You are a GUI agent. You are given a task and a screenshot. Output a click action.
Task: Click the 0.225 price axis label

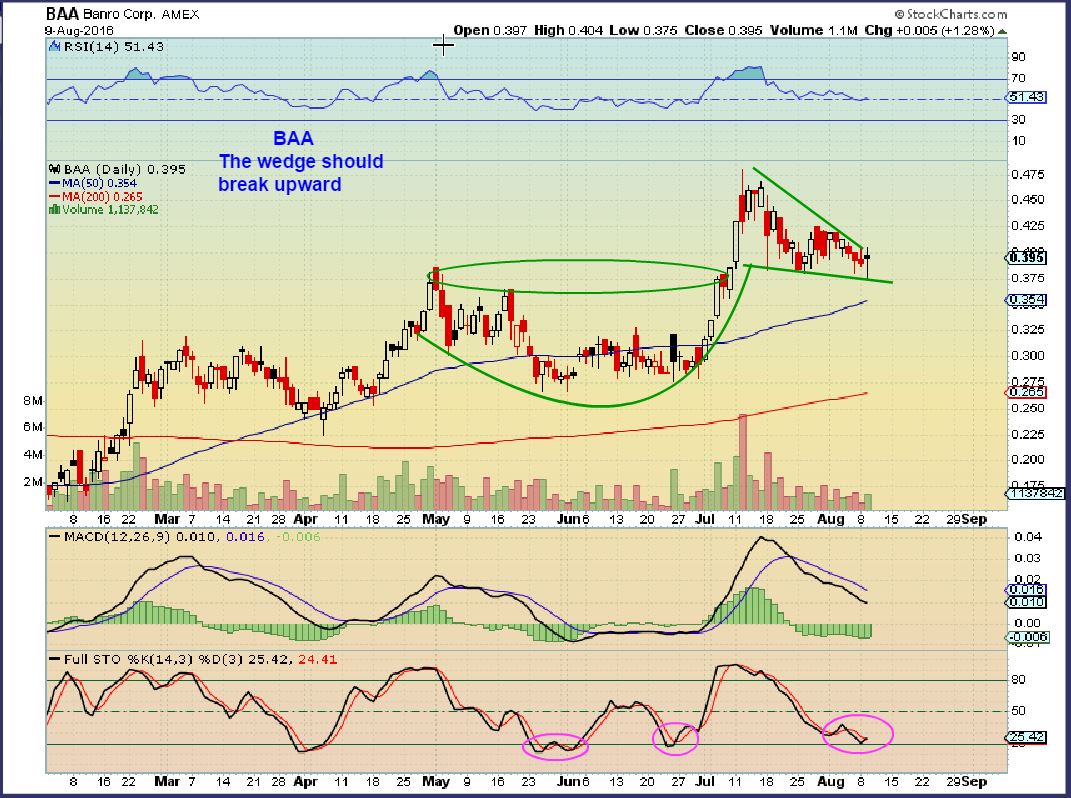click(1028, 434)
